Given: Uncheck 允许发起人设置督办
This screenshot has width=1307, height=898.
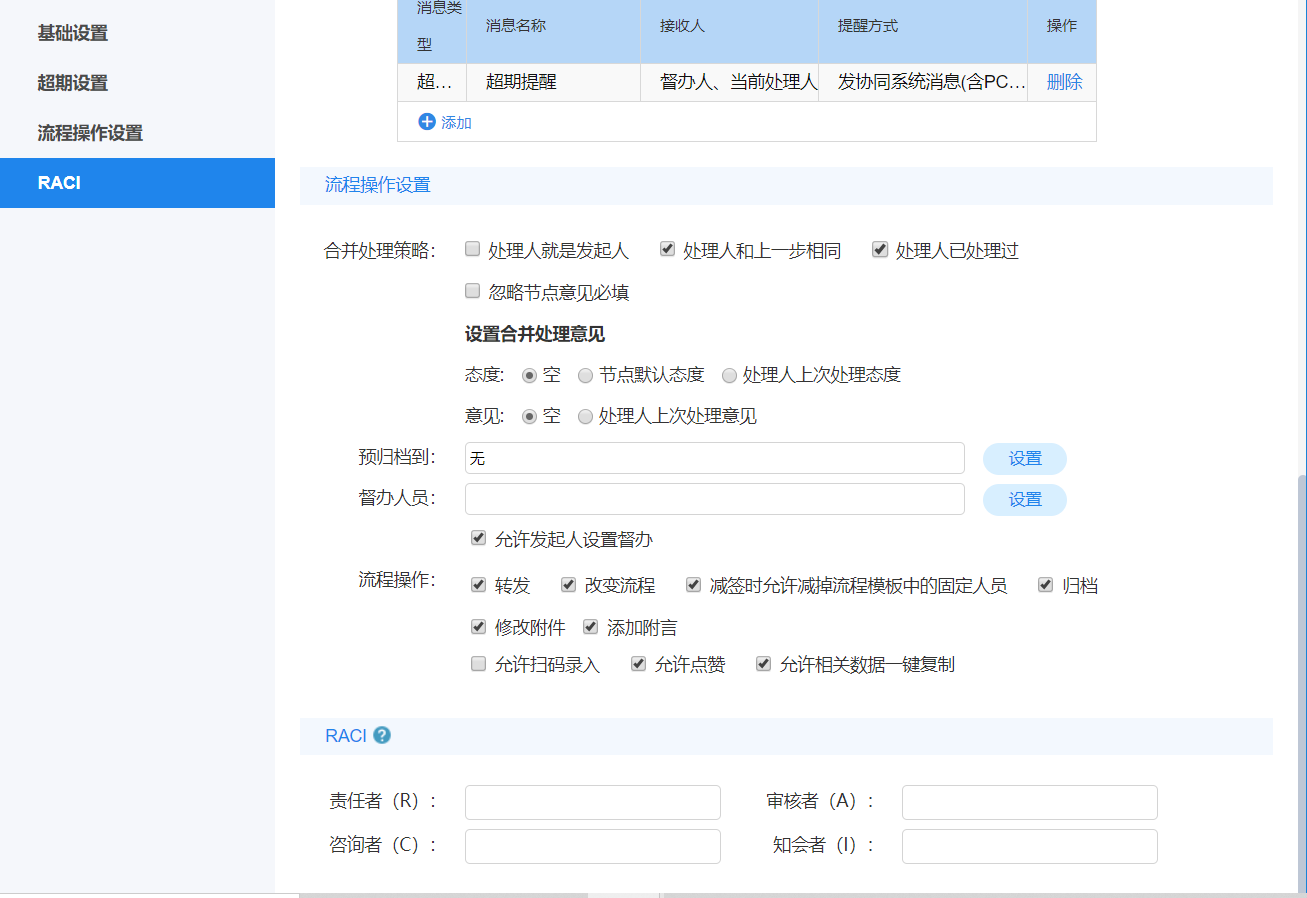Looking at the screenshot, I should click(478, 537).
